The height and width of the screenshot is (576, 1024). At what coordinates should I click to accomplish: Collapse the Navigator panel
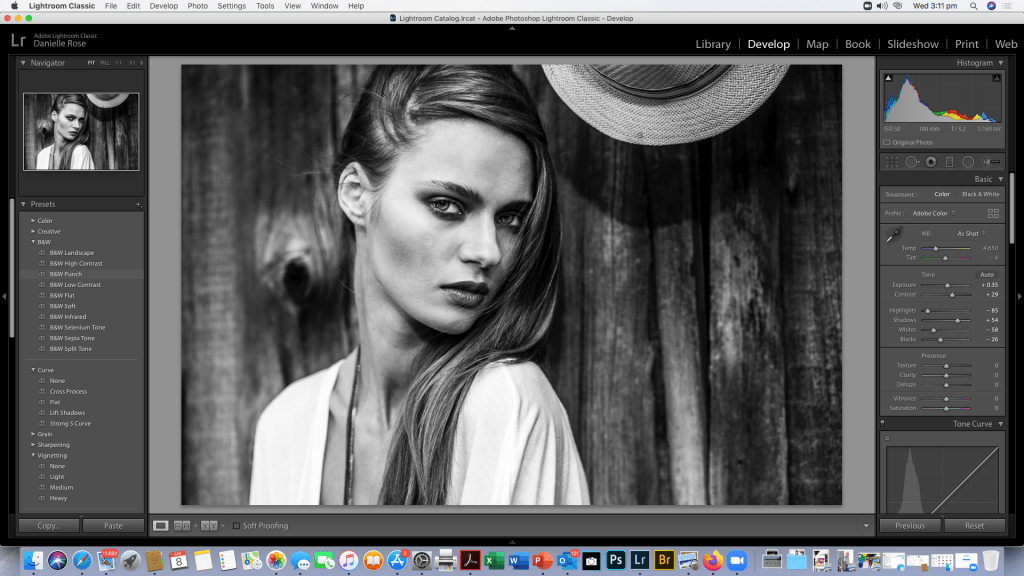click(24, 63)
